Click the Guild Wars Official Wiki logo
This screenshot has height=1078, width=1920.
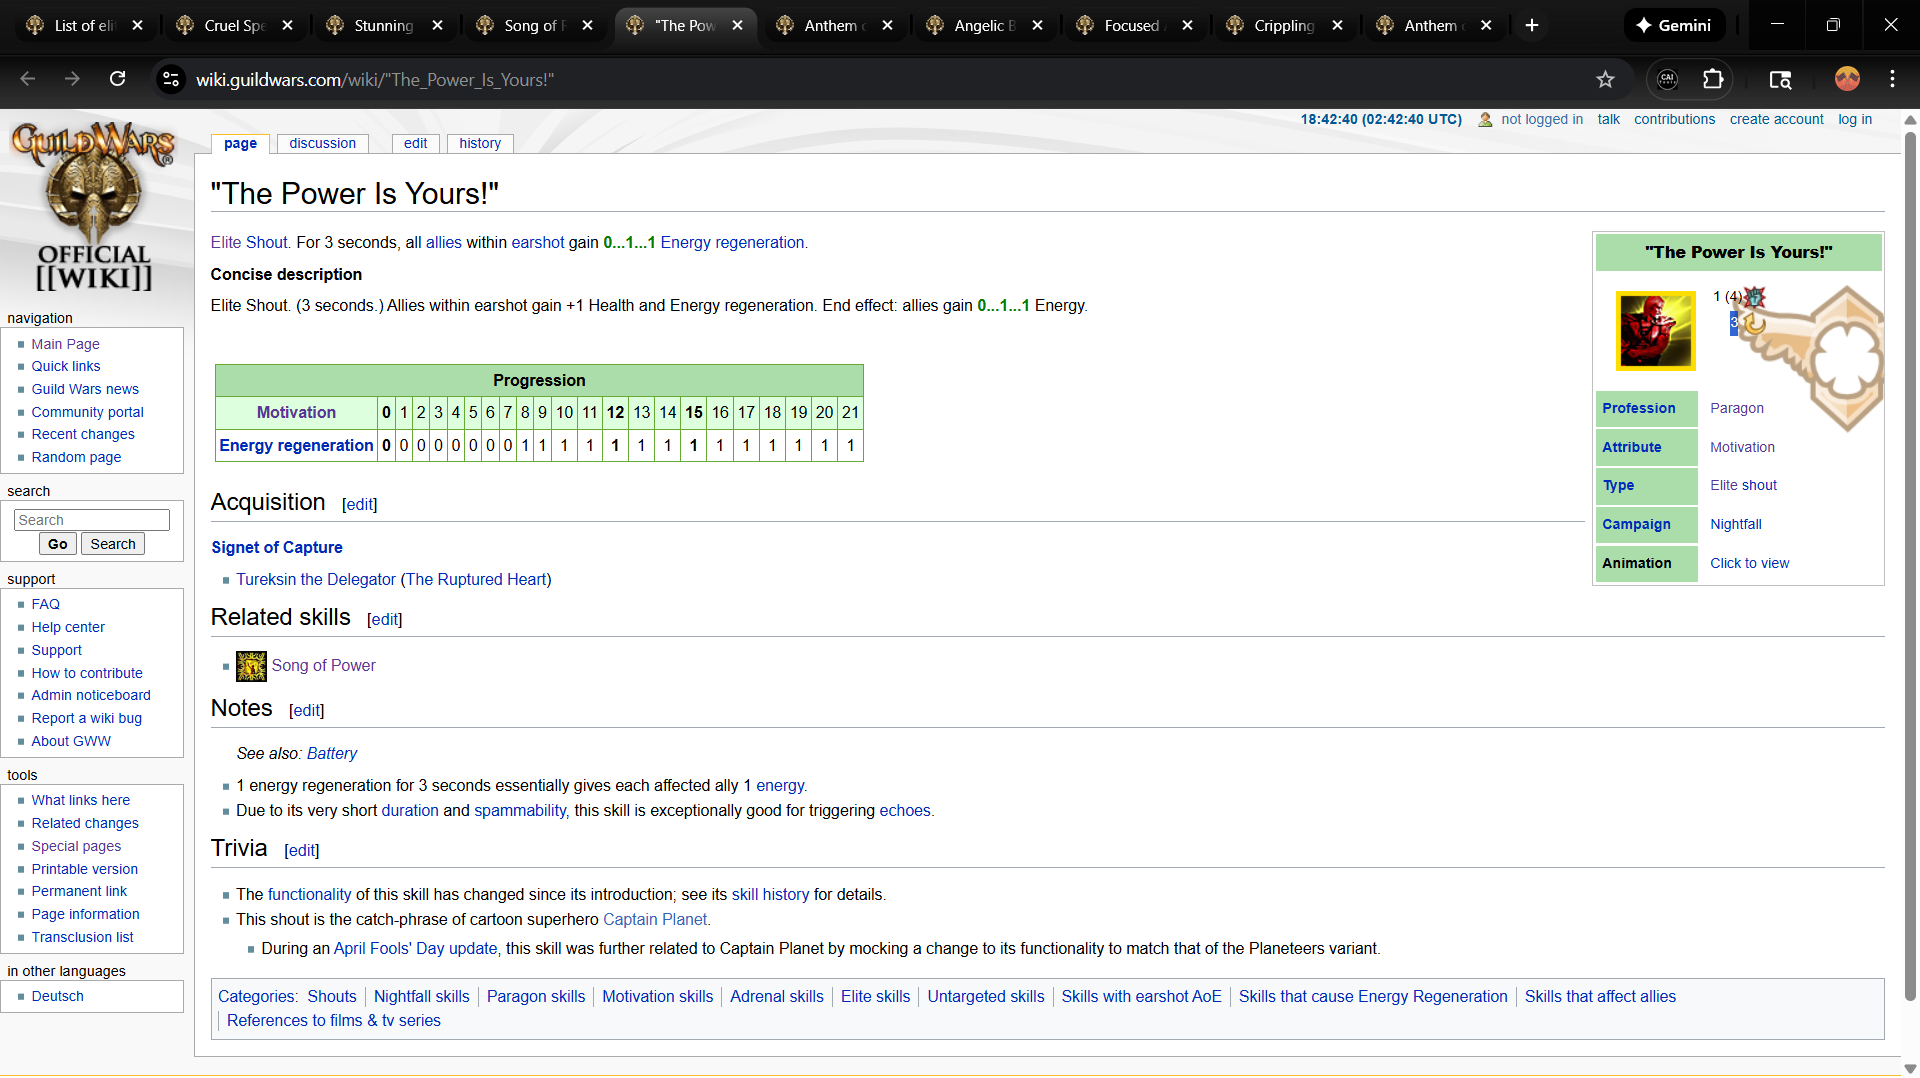click(94, 205)
